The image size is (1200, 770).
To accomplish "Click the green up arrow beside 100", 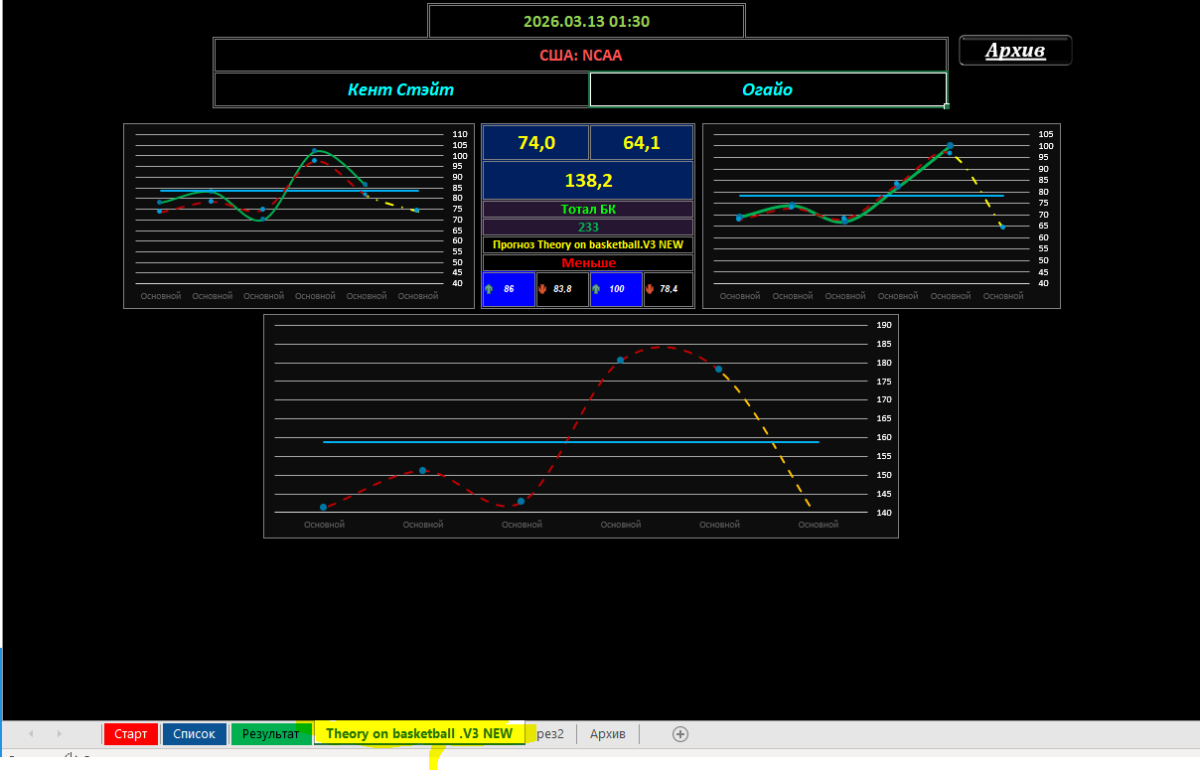I will (597, 289).
